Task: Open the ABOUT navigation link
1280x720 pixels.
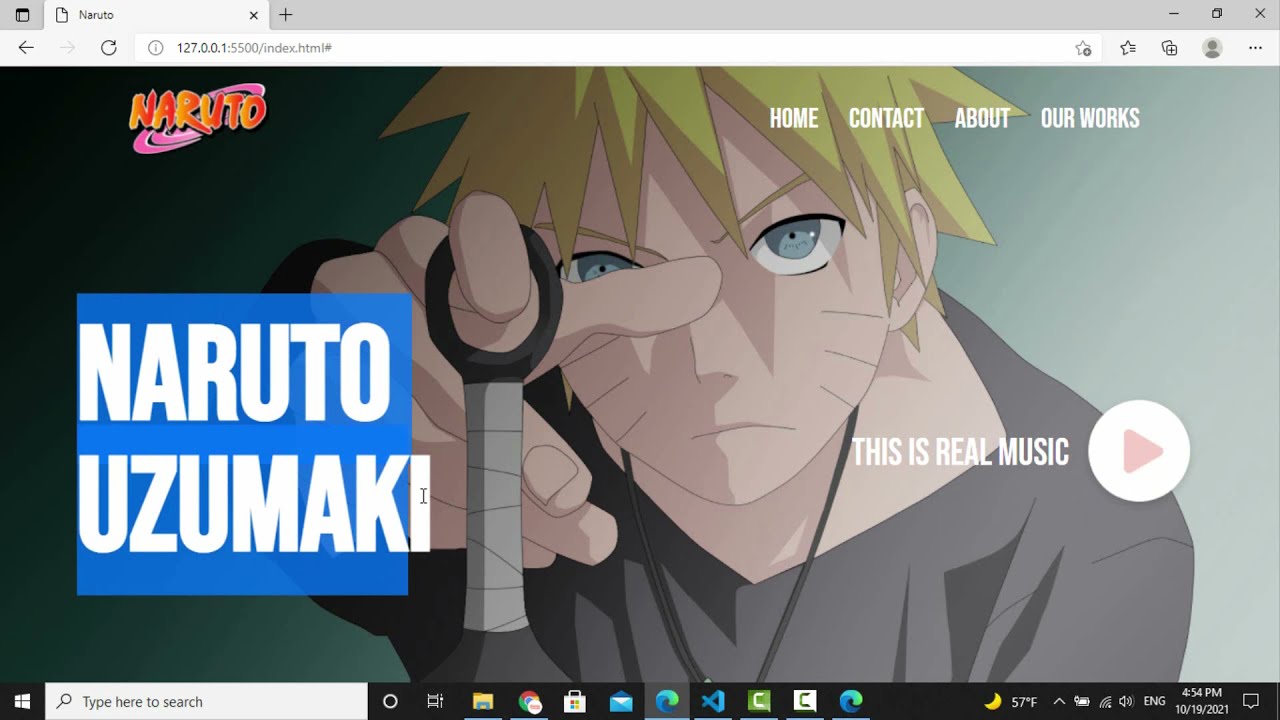Action: click(982, 119)
